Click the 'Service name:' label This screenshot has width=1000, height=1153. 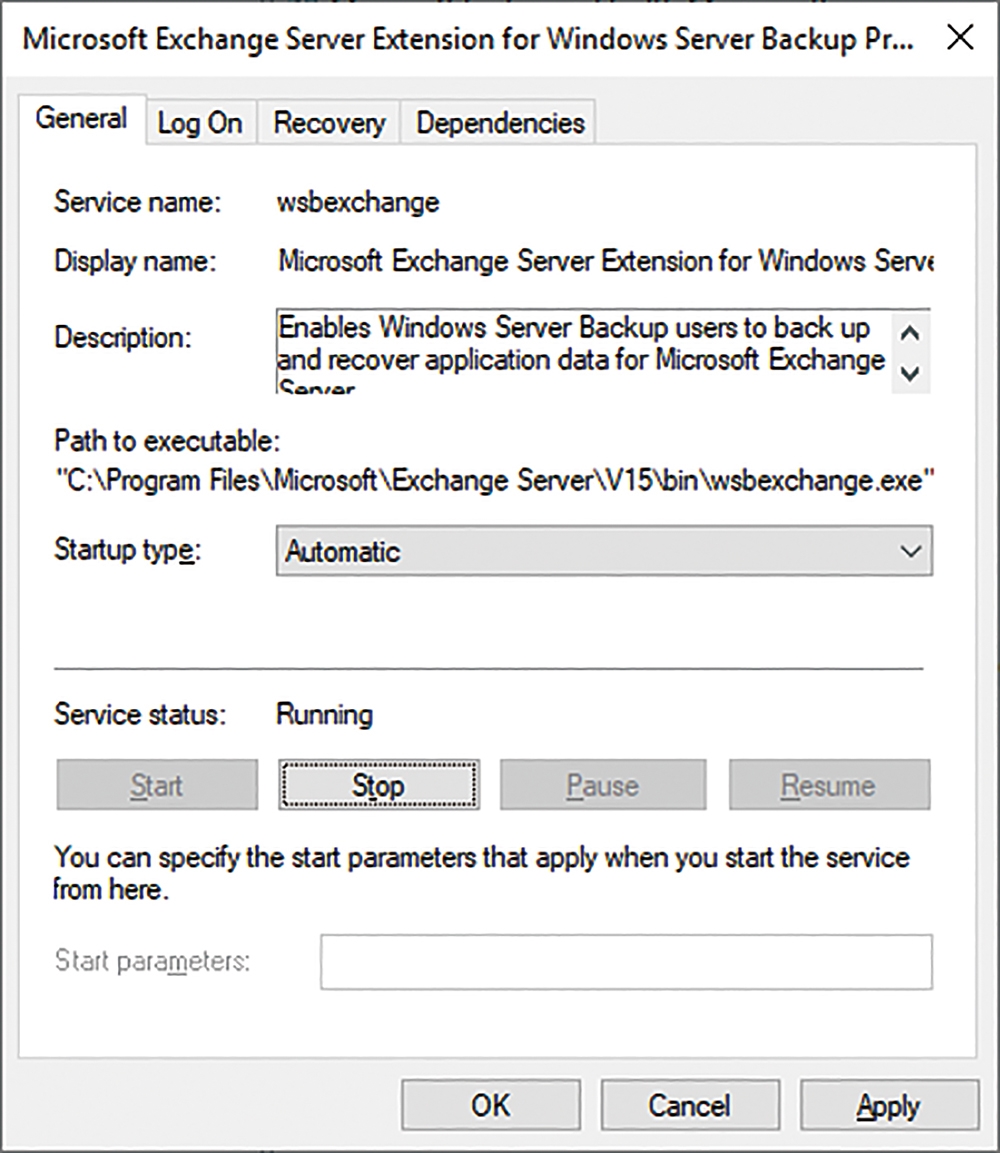[138, 202]
